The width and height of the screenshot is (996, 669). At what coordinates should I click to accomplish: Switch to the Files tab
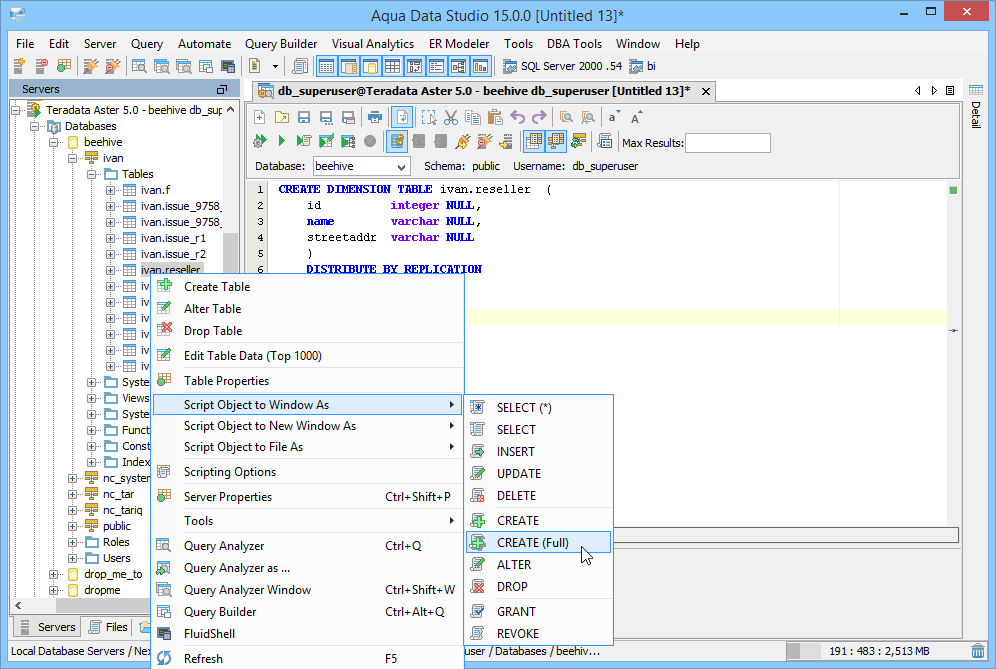109,627
